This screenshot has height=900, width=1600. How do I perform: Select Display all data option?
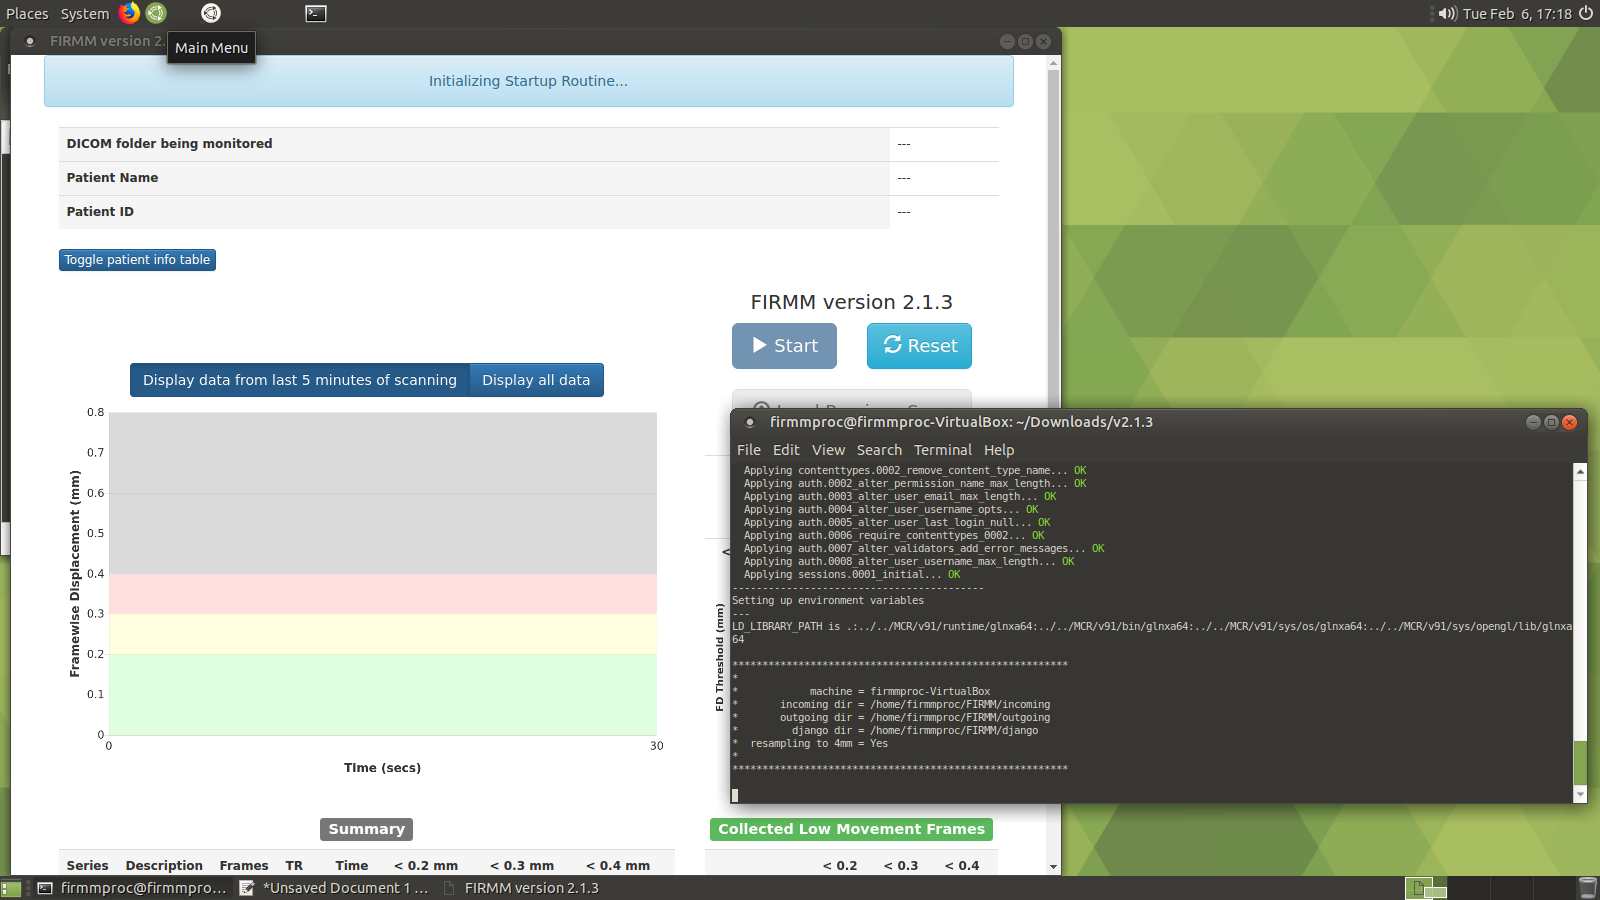click(536, 380)
